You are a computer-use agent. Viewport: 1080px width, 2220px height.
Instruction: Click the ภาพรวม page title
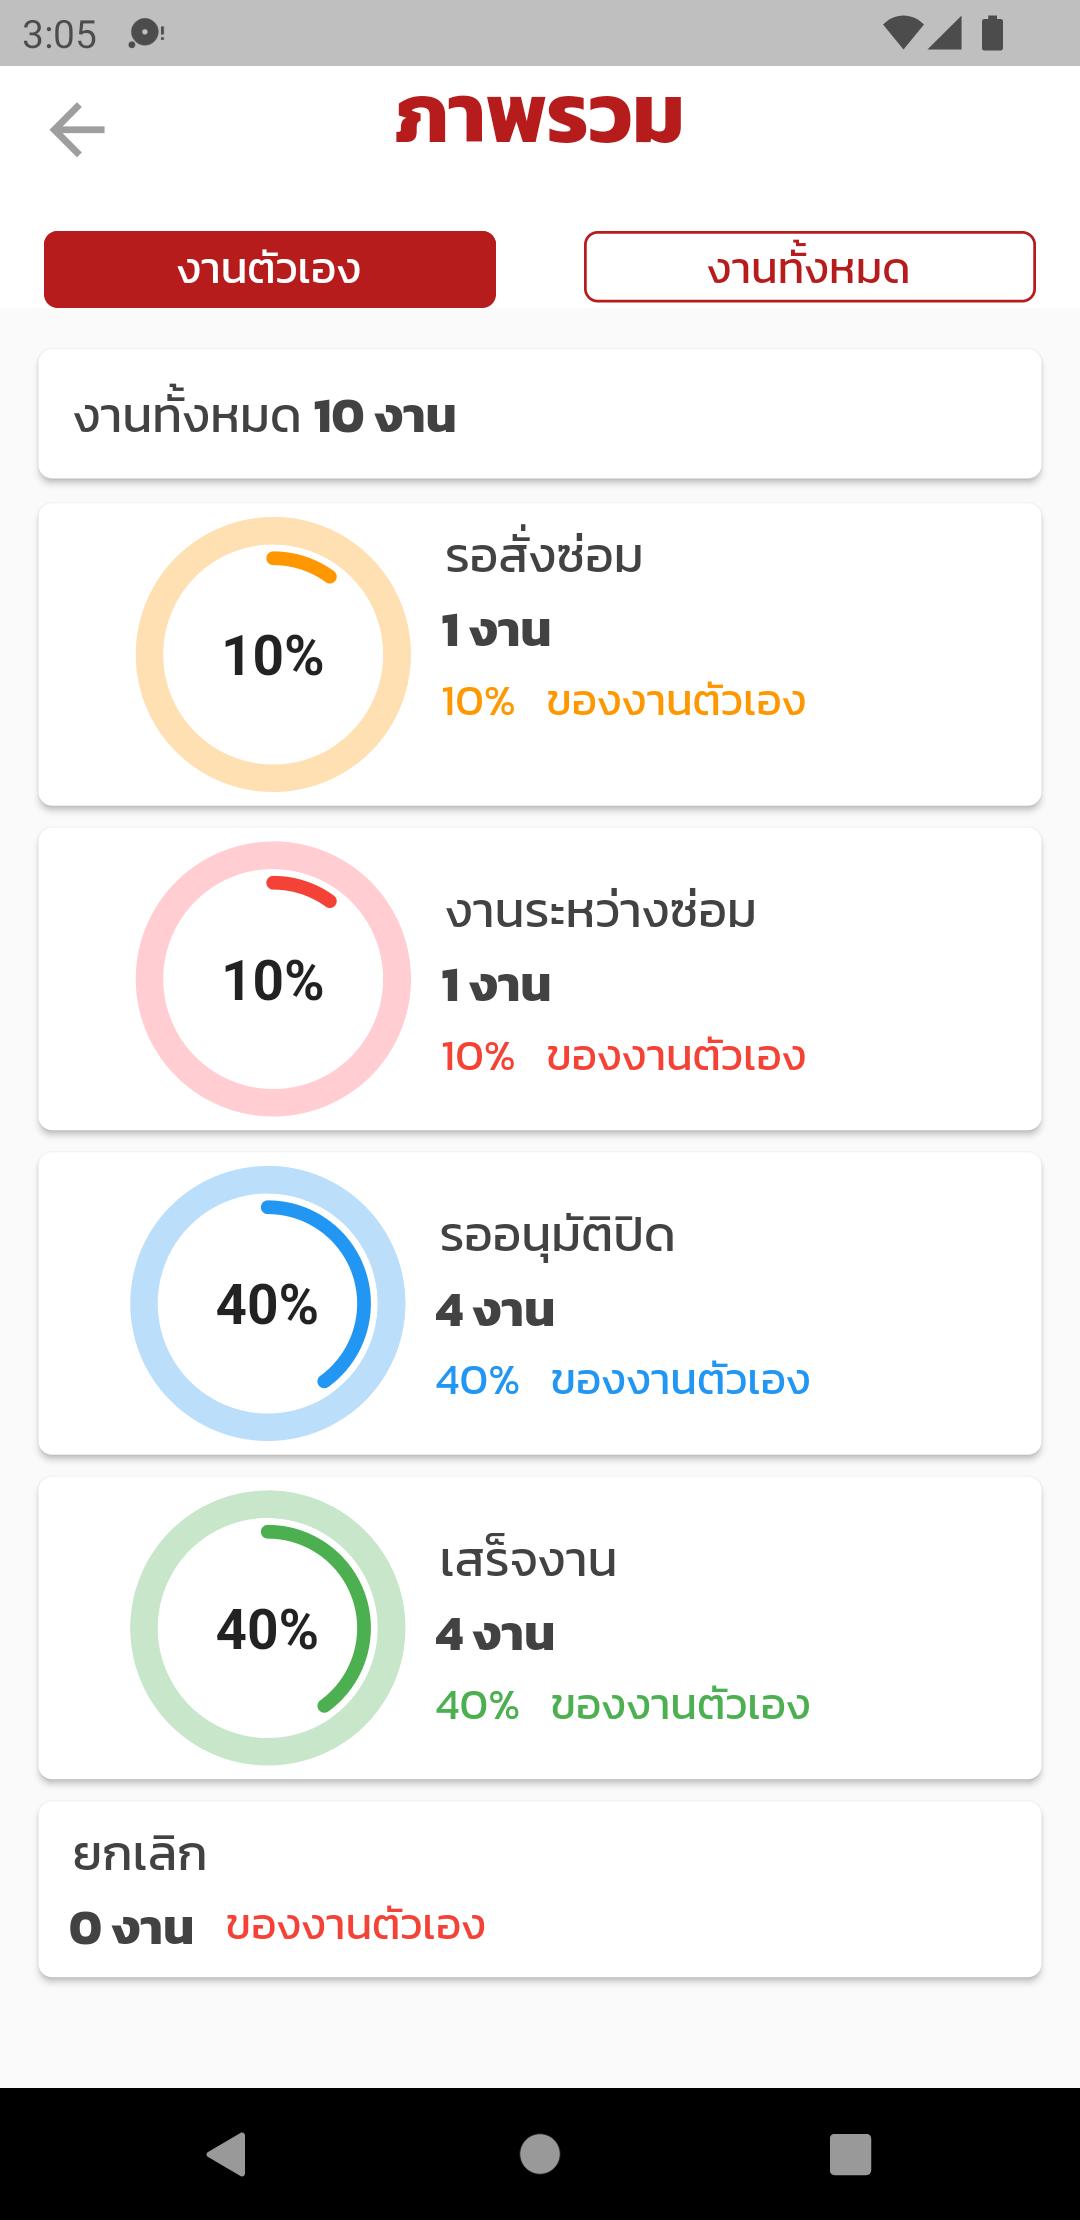(x=539, y=120)
